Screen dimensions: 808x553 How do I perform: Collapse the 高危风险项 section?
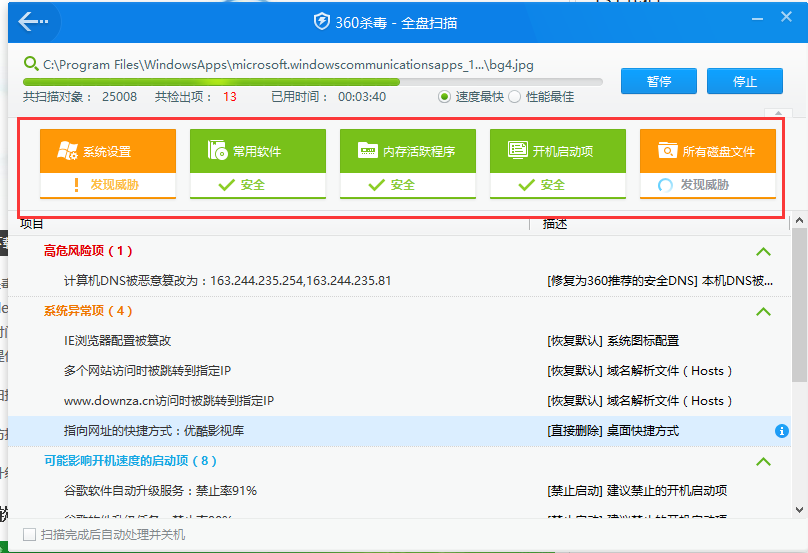[x=763, y=252]
